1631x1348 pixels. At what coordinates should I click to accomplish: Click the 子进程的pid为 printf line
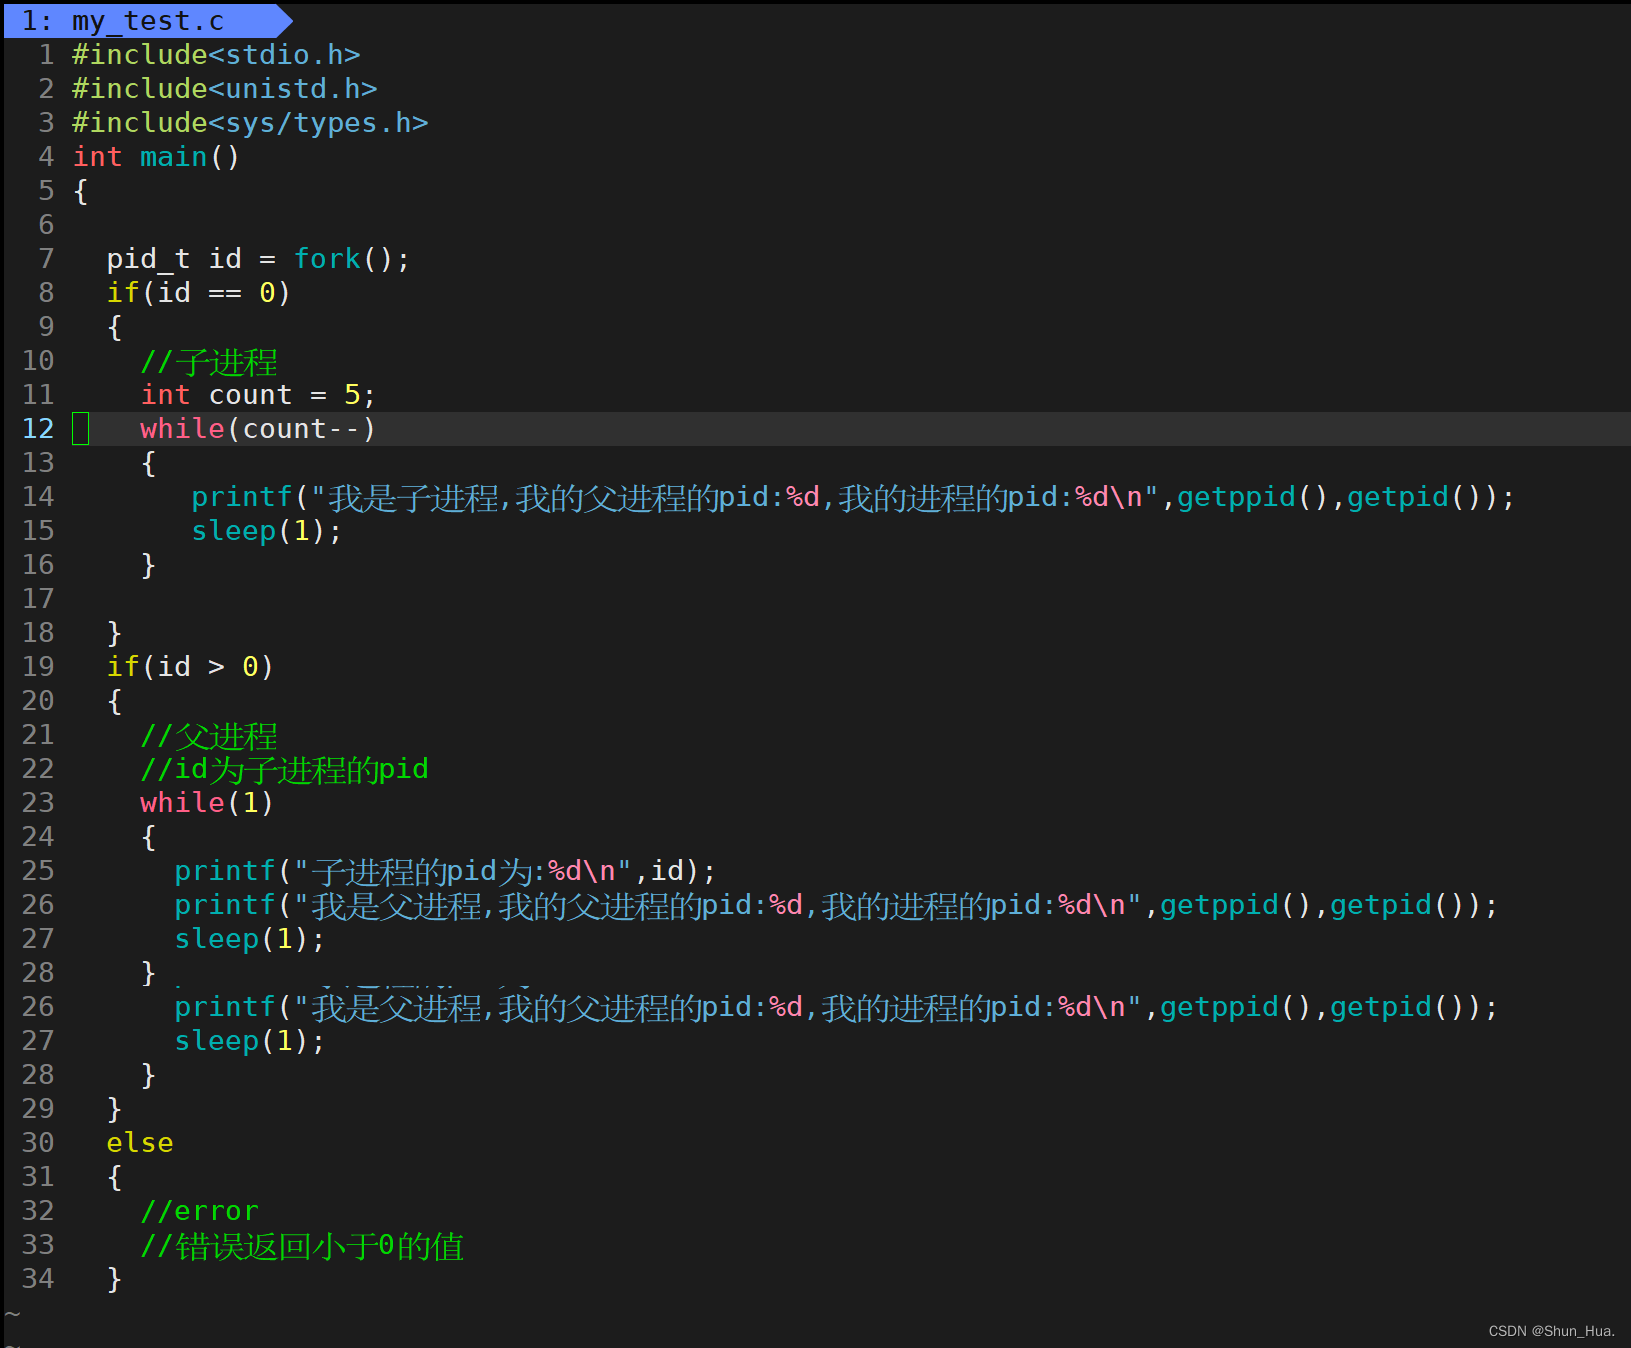coord(445,871)
